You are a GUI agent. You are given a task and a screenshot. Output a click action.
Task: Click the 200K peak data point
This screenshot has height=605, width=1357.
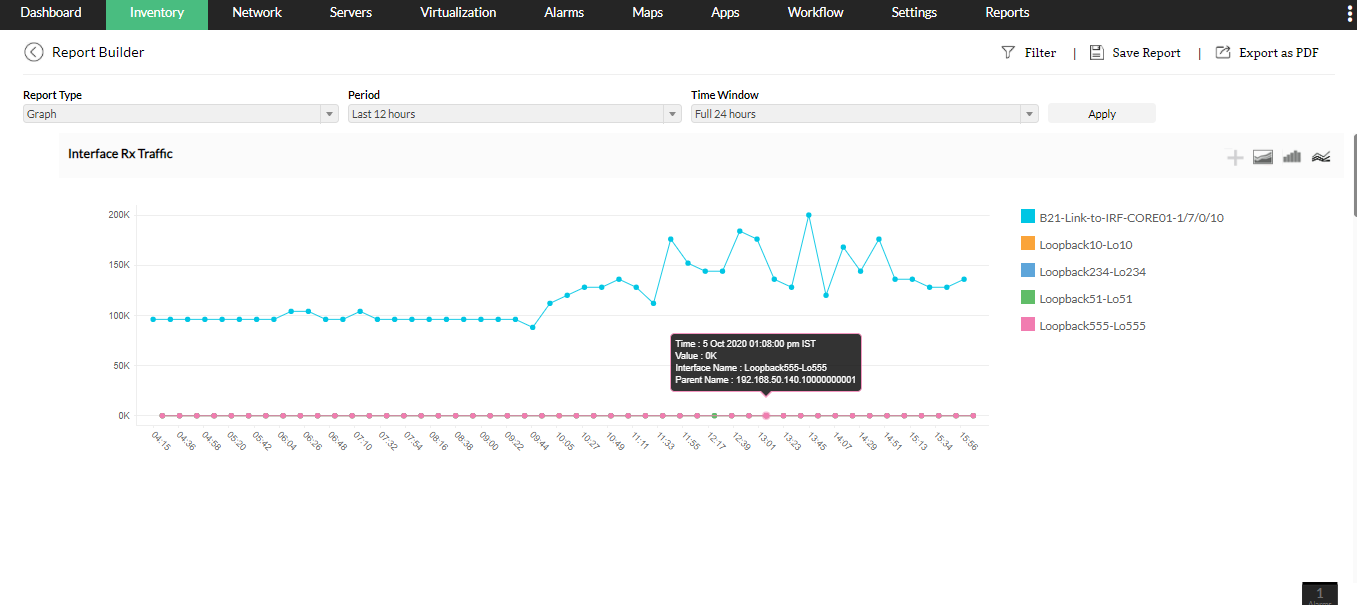[x=808, y=215]
